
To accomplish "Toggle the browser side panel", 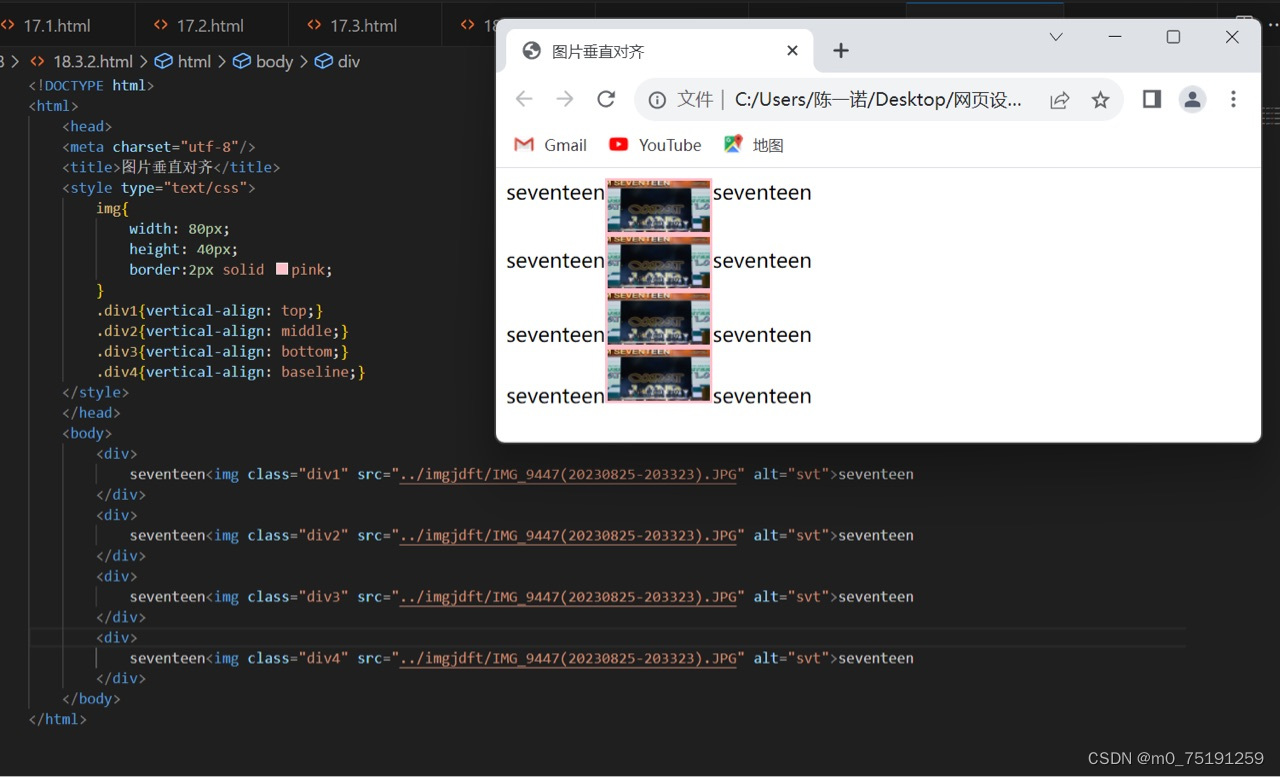I will (1152, 99).
